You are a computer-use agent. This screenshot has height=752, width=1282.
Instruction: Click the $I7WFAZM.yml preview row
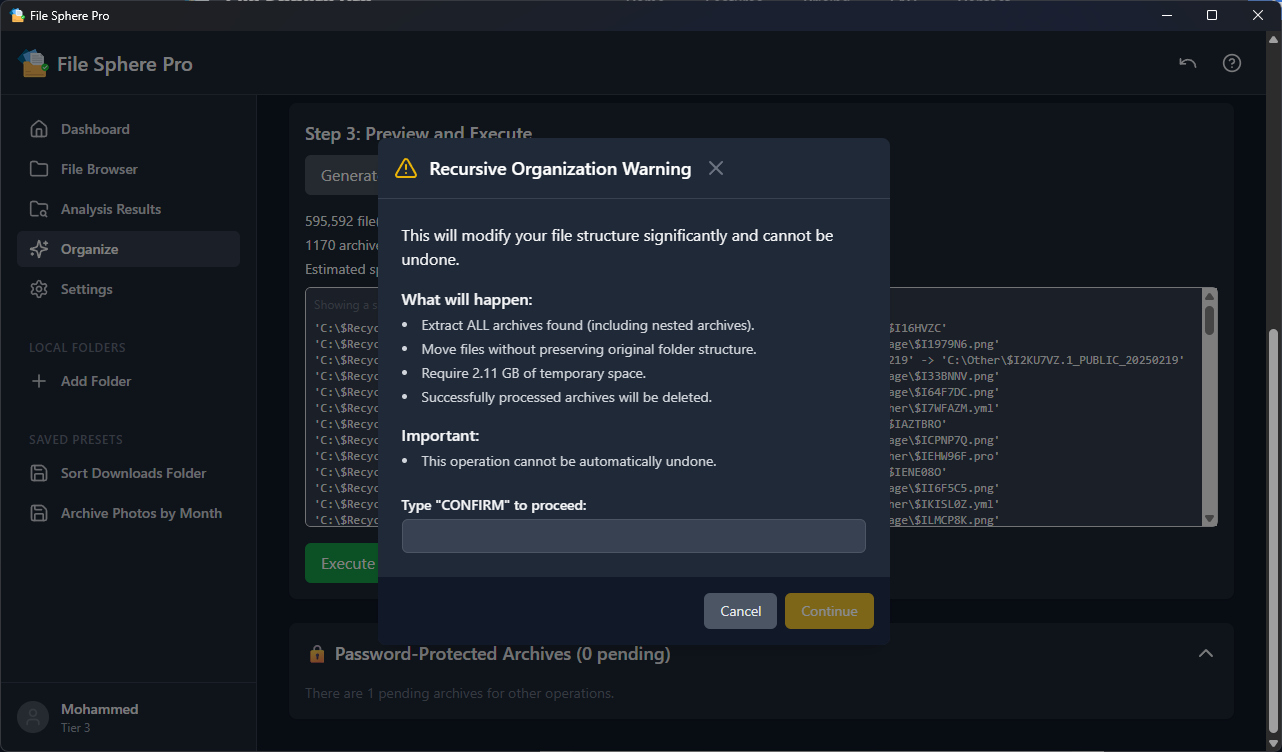click(x=944, y=408)
